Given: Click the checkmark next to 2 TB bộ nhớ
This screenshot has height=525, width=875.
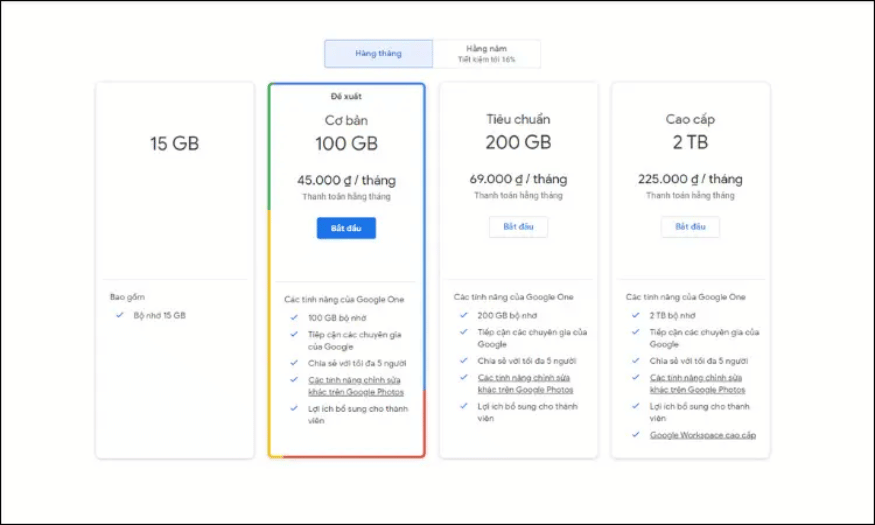Looking at the screenshot, I should (636, 315).
